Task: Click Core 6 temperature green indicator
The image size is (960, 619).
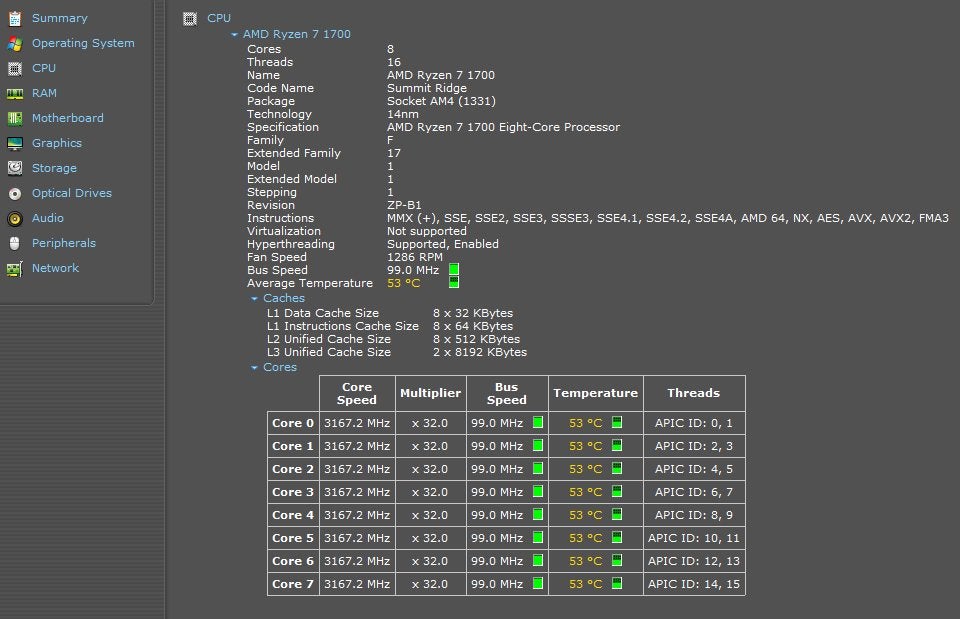Action: 617,560
